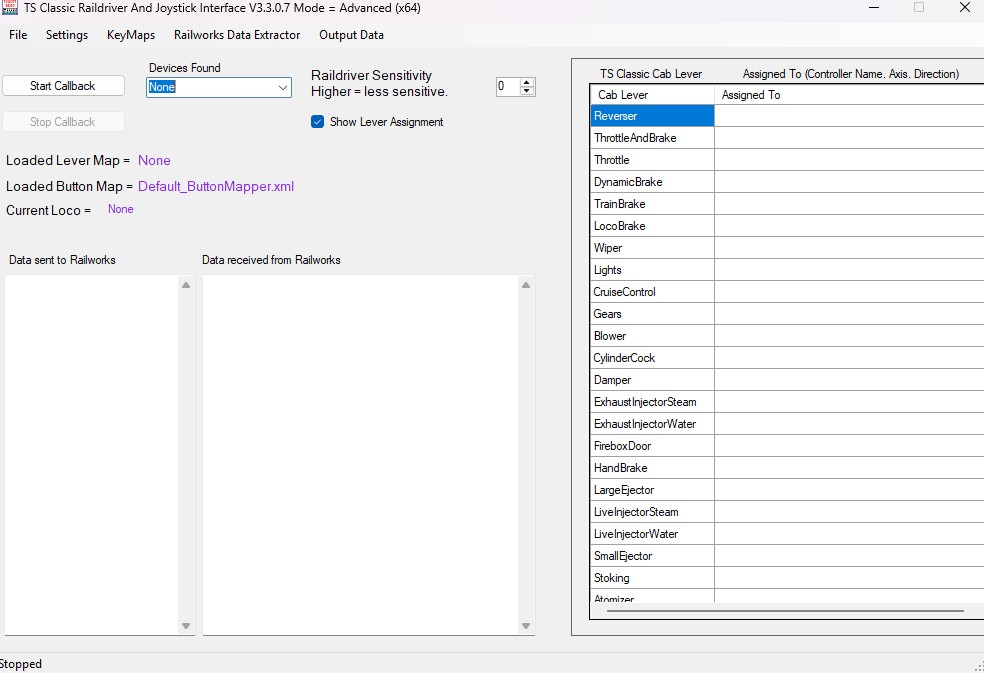Select the CruiseControl lever row
Screen dimensions: 984x673
coord(652,292)
